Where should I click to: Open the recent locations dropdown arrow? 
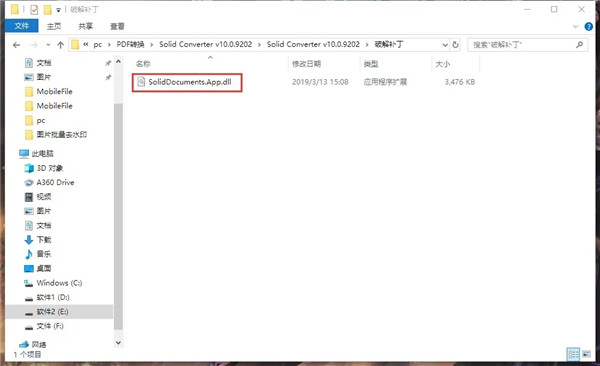(x=48, y=45)
